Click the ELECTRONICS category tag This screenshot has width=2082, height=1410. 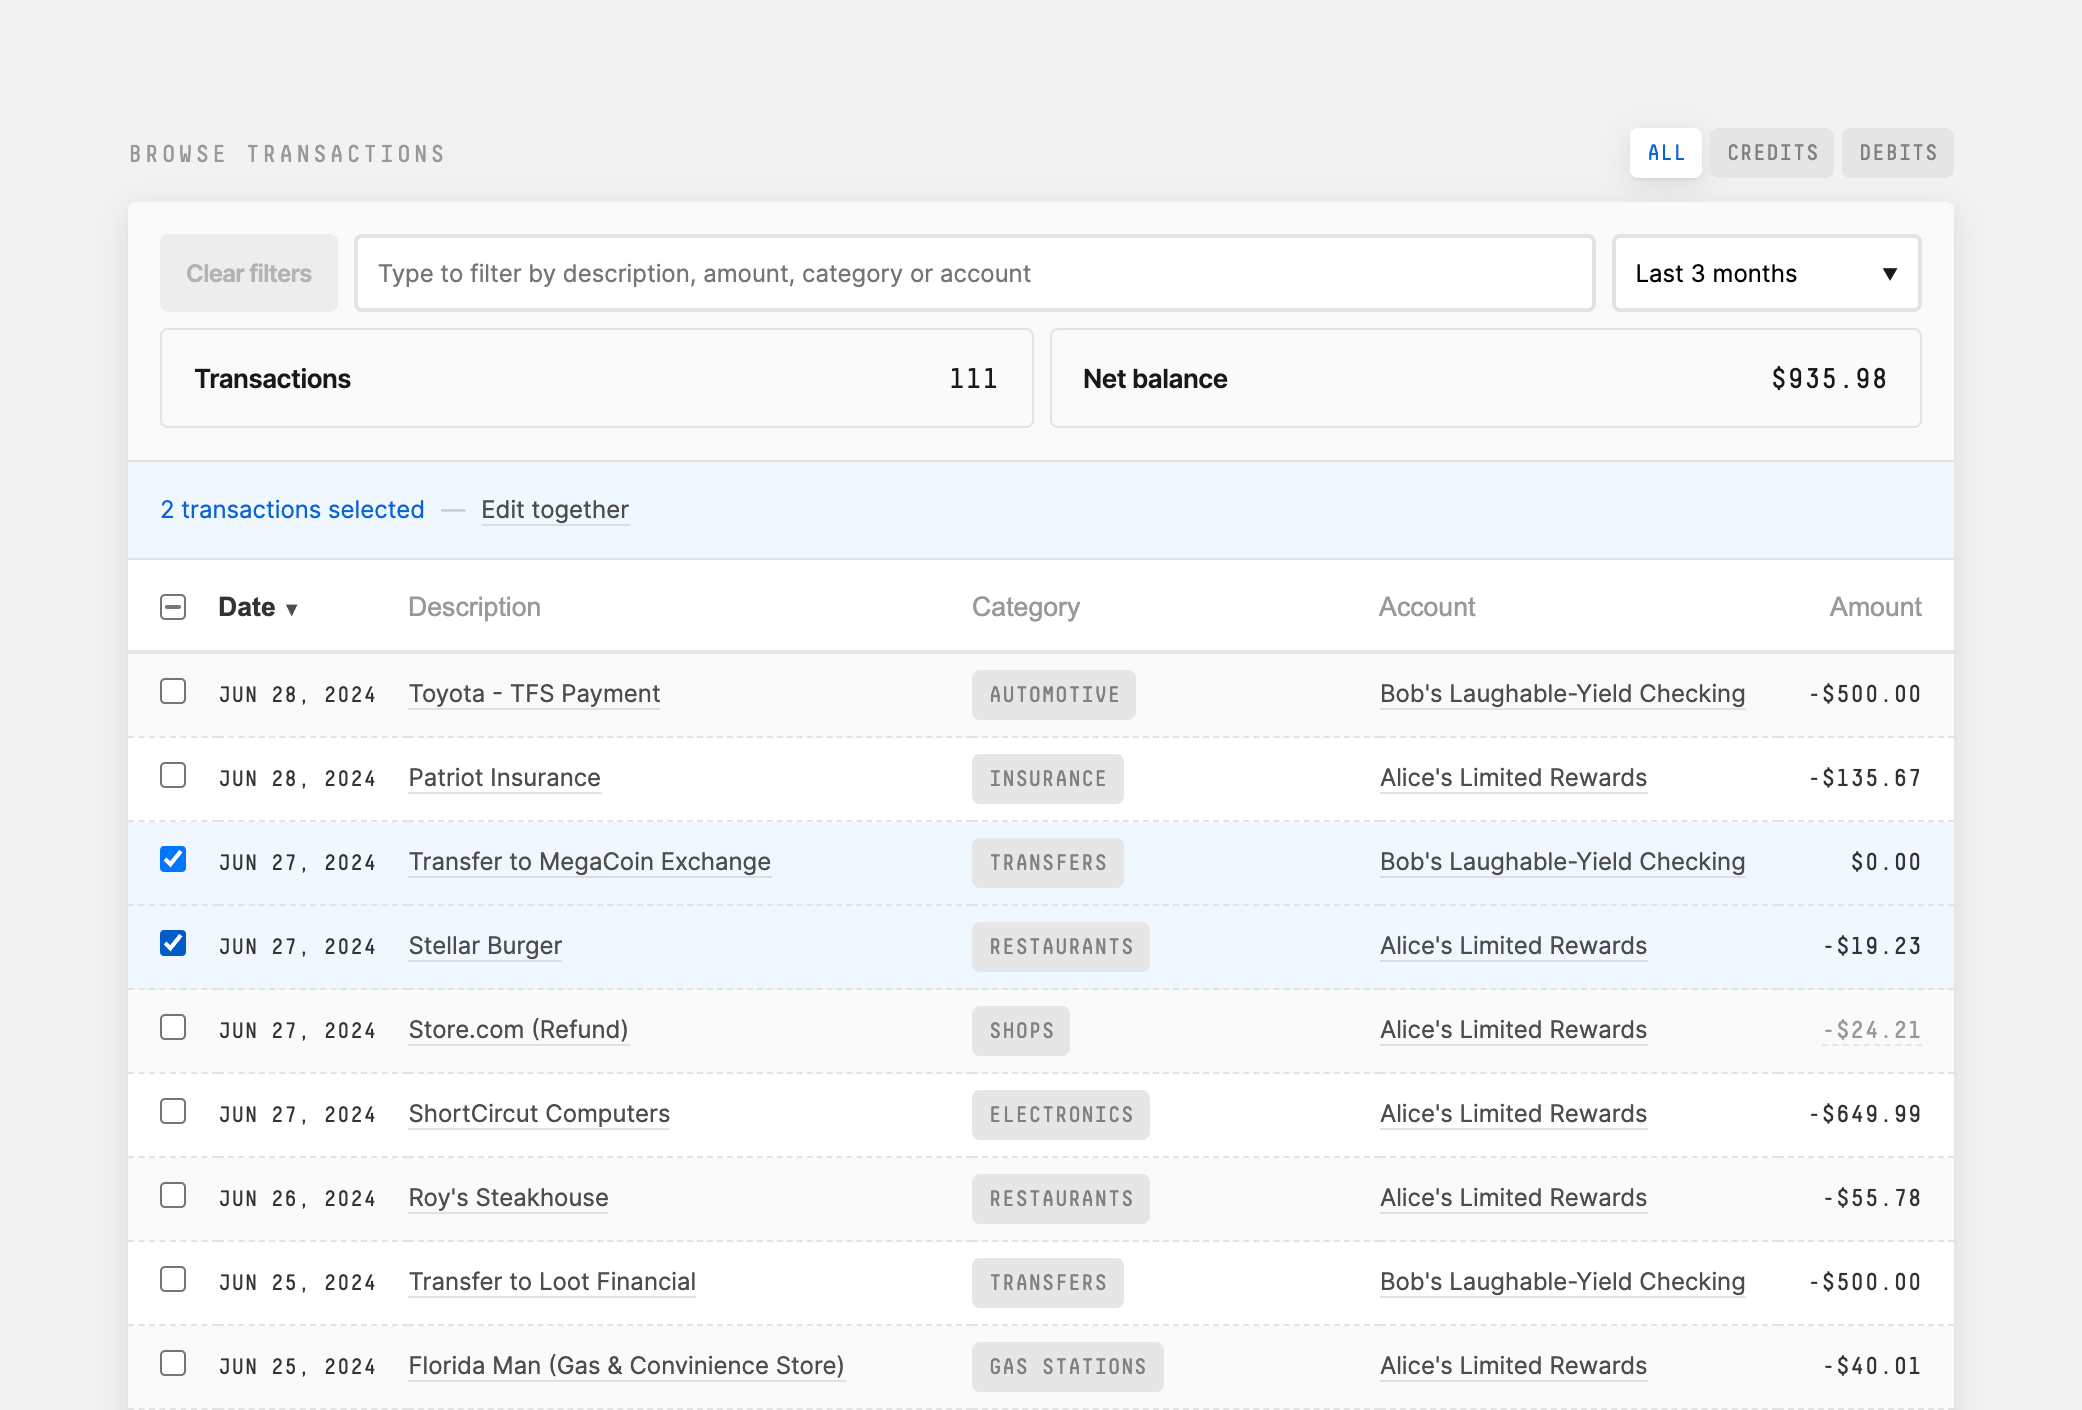[x=1061, y=1115]
